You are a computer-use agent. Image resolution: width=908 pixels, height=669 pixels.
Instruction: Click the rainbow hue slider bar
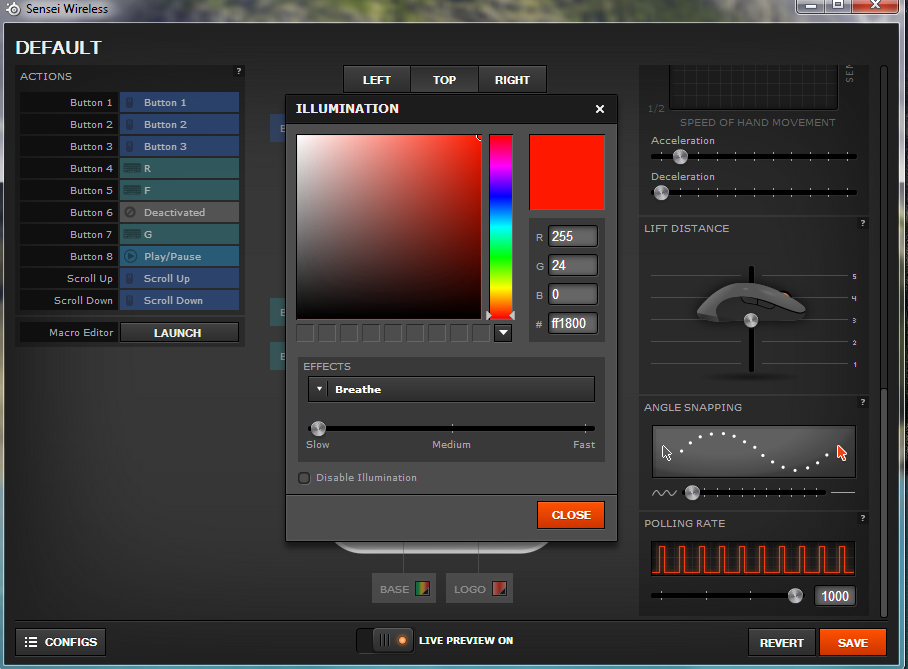pyautogui.click(x=500, y=225)
